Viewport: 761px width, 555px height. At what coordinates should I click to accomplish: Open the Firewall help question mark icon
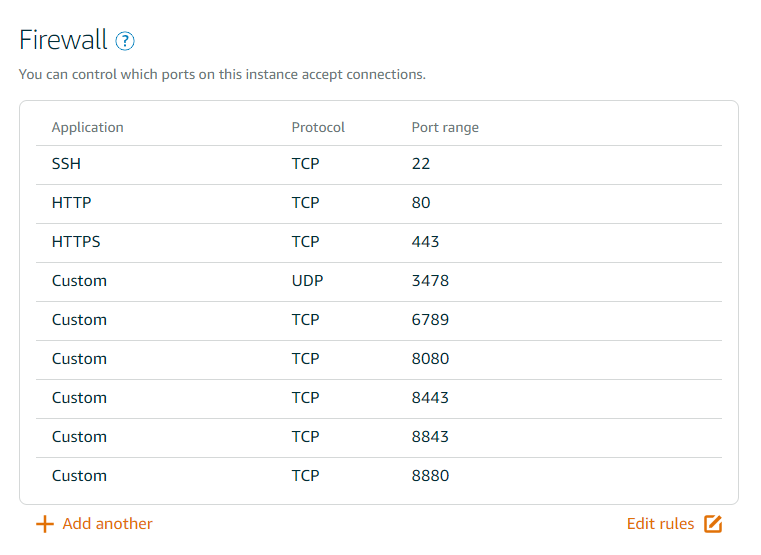click(x=125, y=41)
